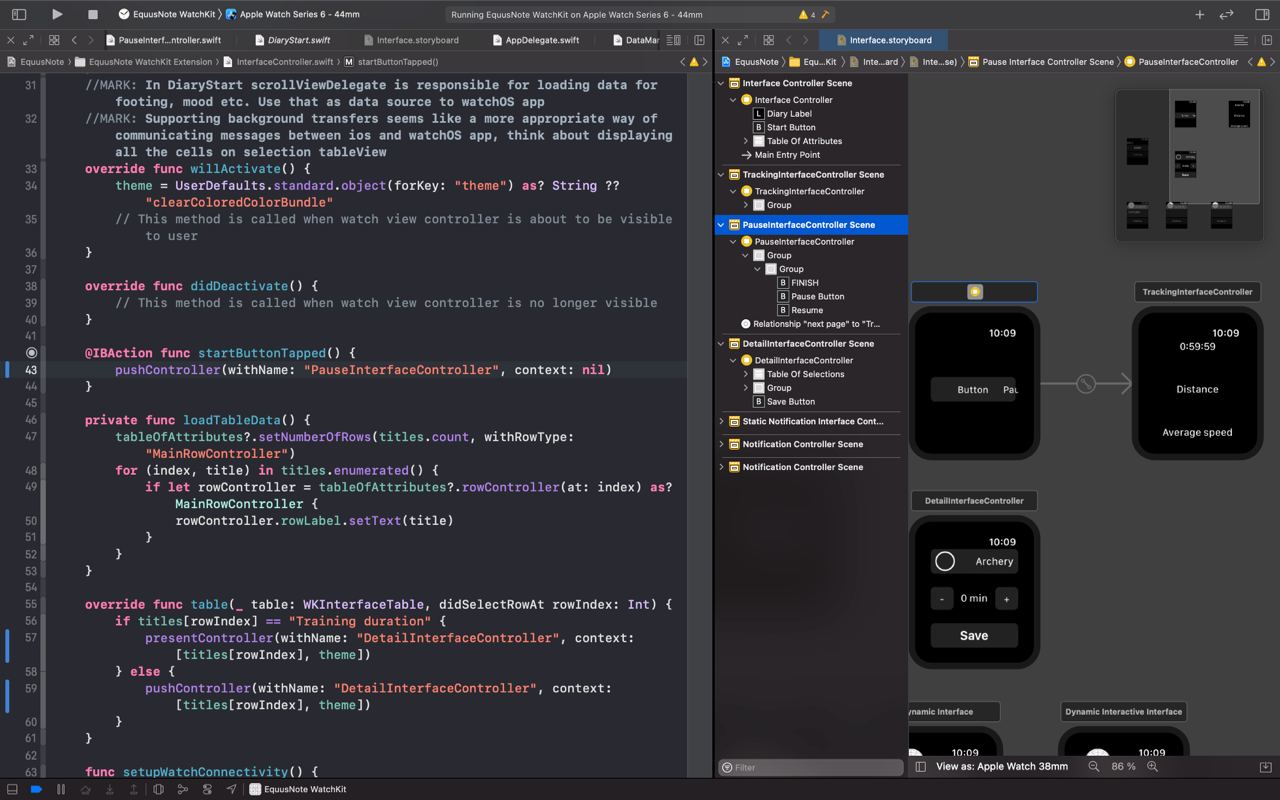
Task: Run the app with the play button
Action: [57, 14]
